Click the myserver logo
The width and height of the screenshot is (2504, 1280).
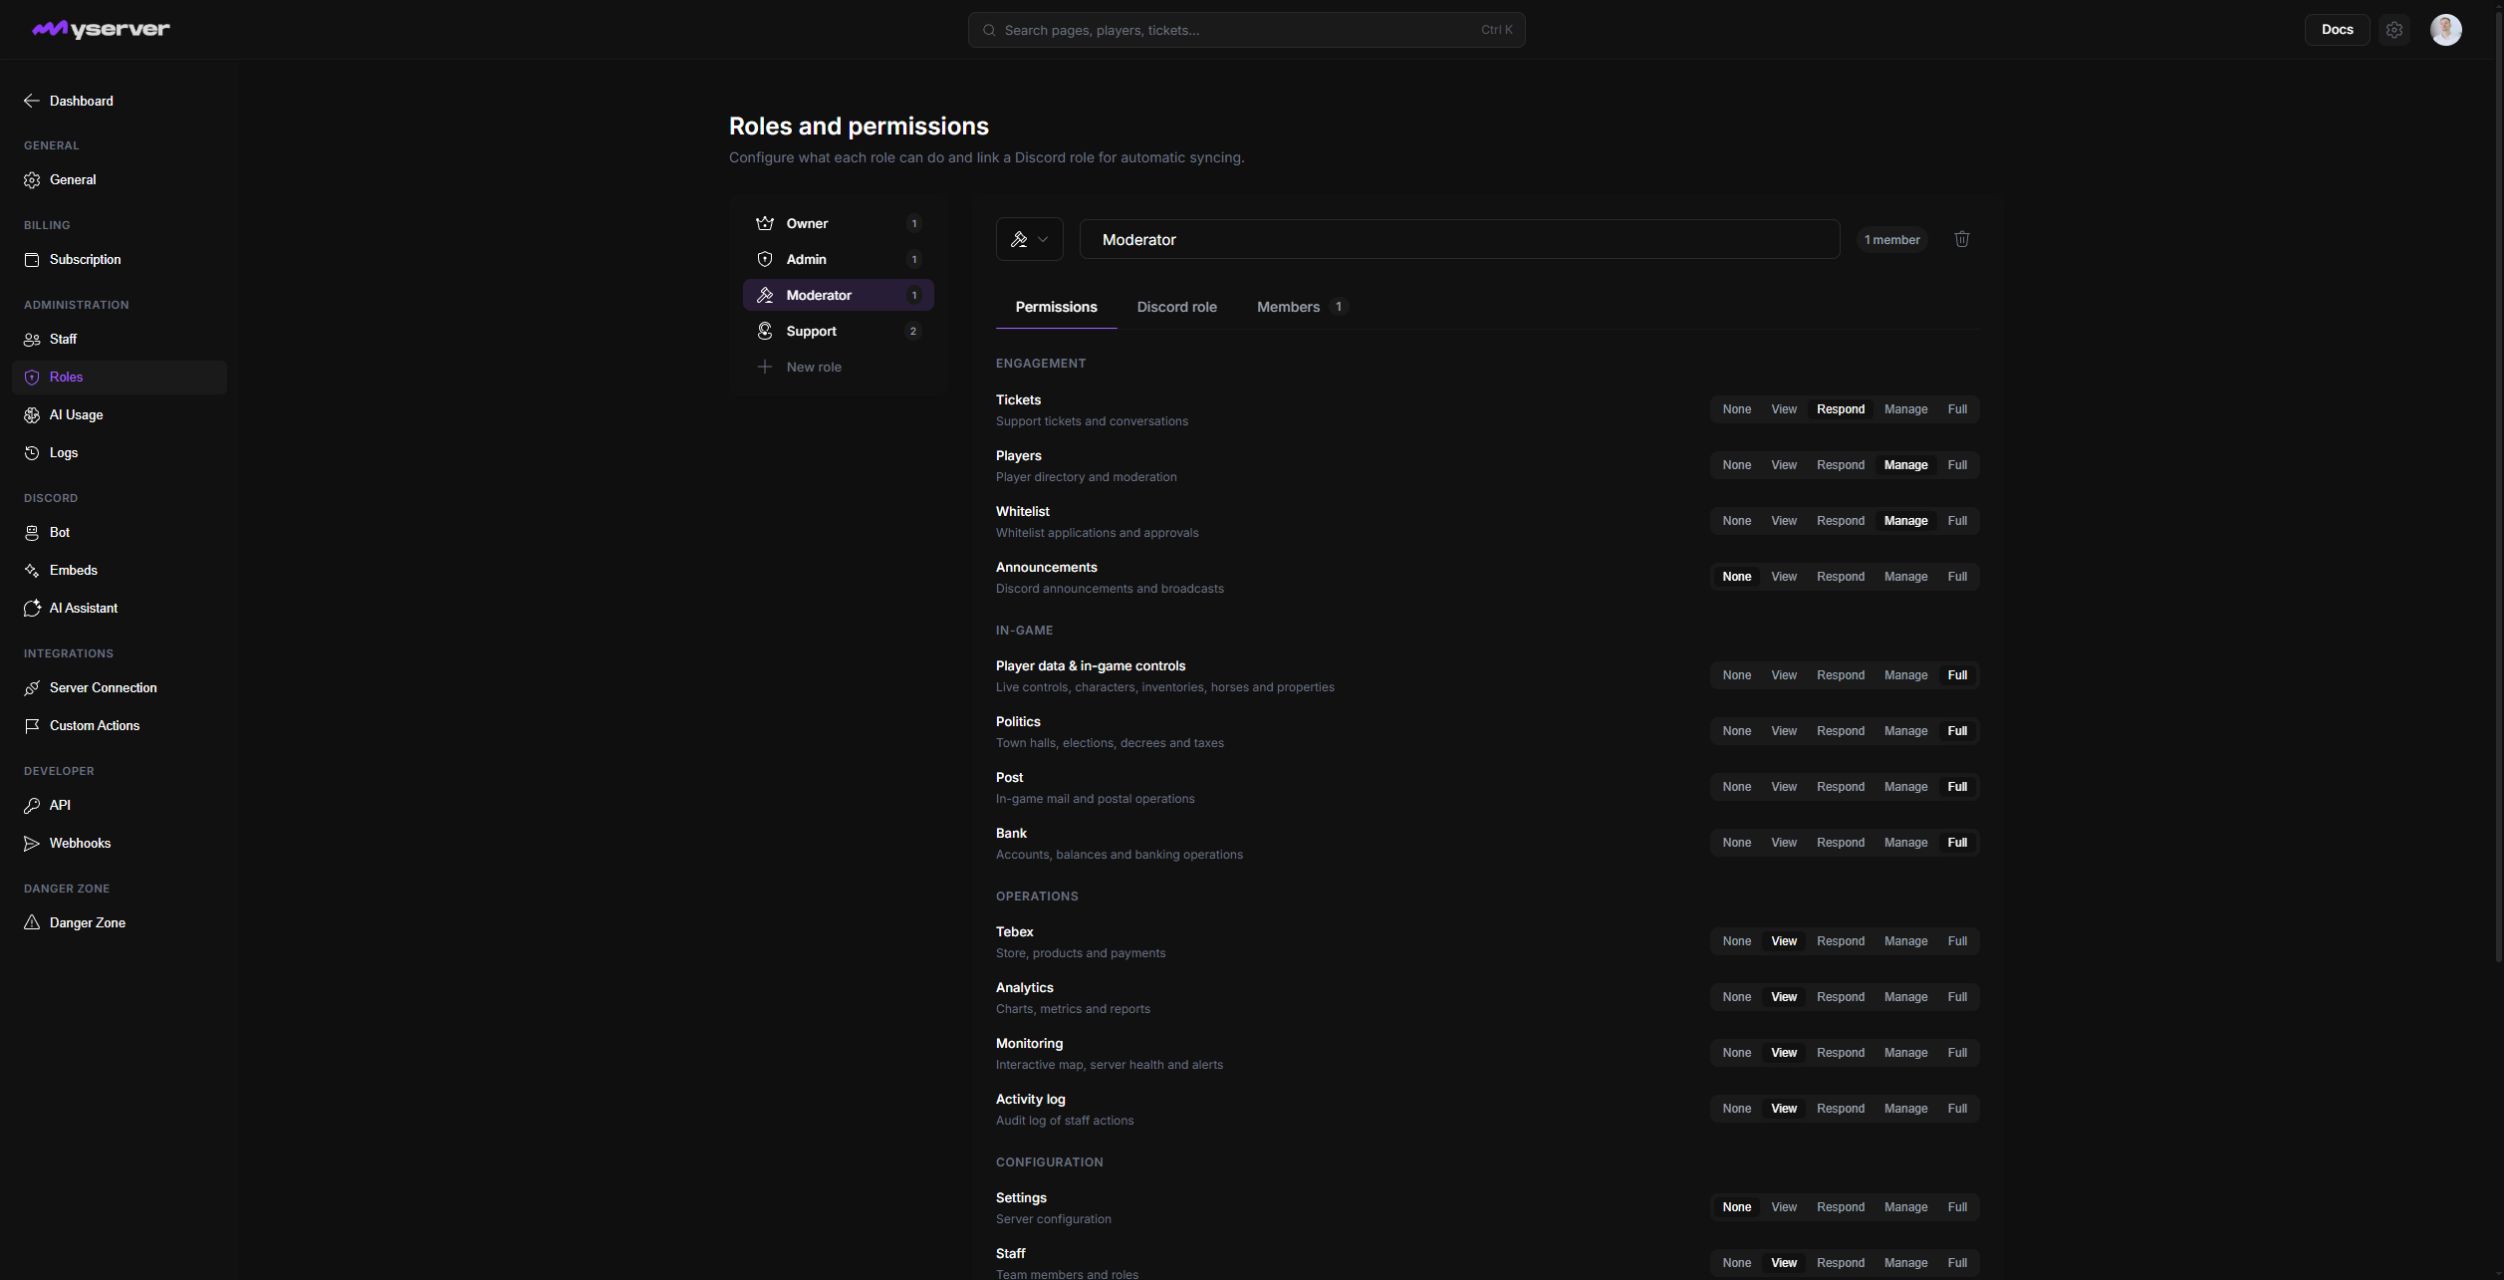(100, 30)
